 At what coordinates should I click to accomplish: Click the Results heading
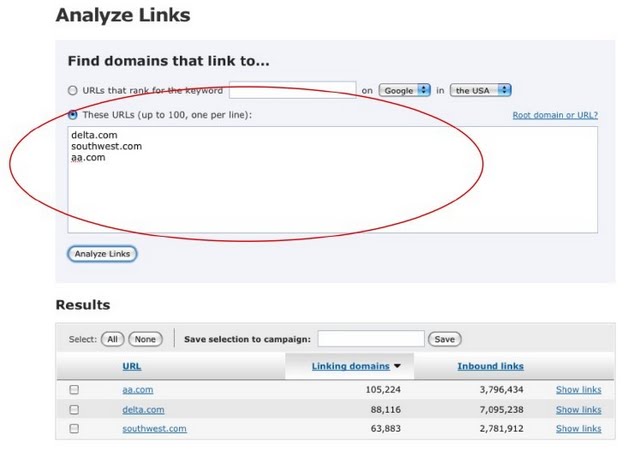[83, 305]
